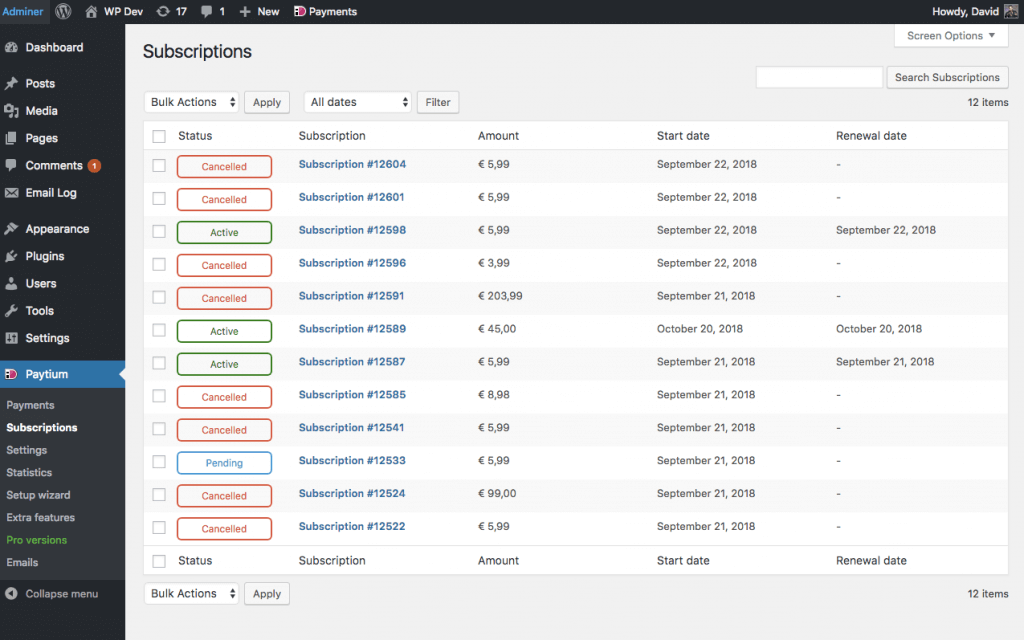Click the Collapse menu arrow icon
Image resolution: width=1024 pixels, height=640 pixels.
[x=12, y=593]
